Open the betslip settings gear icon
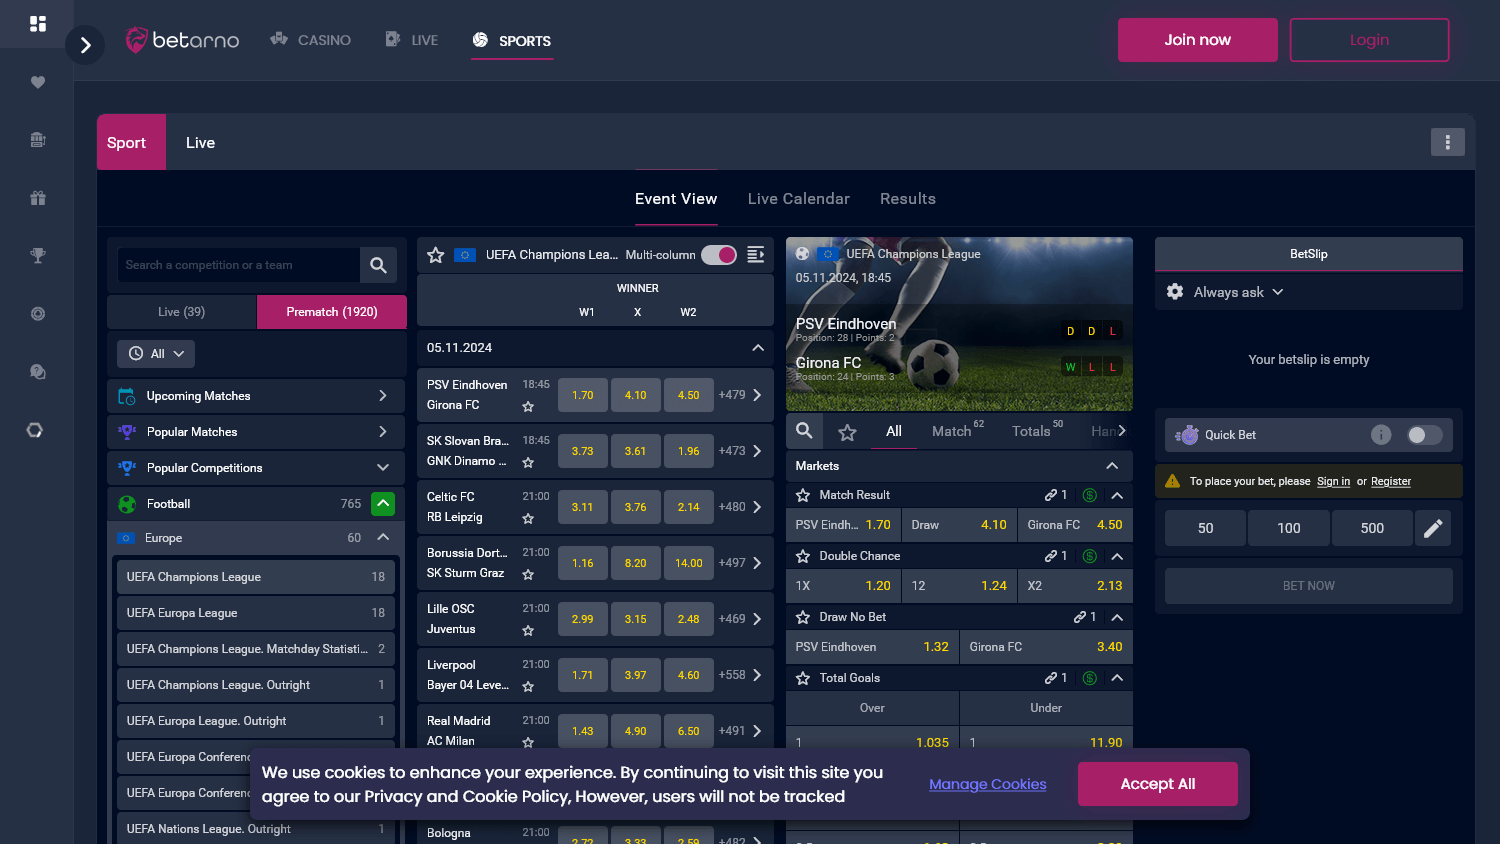 [1175, 292]
